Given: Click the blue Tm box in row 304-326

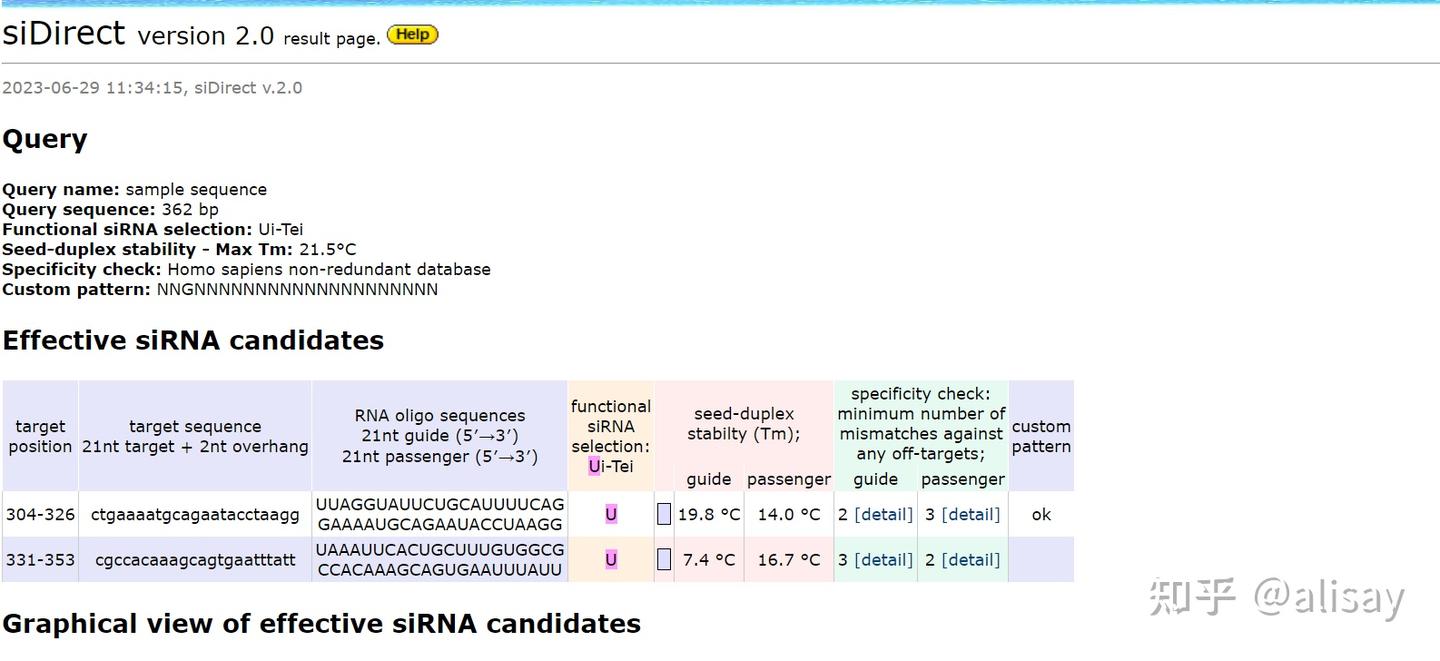Looking at the screenshot, I should (x=664, y=514).
